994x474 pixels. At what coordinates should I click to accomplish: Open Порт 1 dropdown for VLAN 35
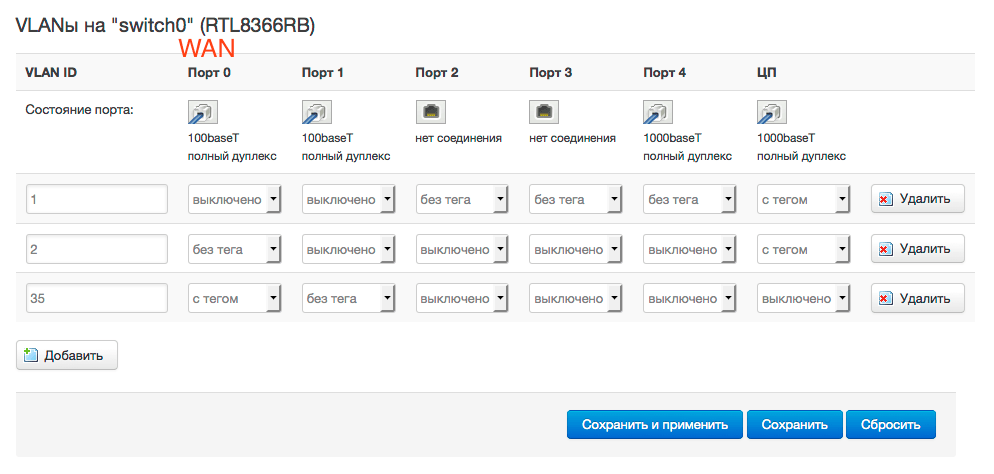tap(349, 298)
